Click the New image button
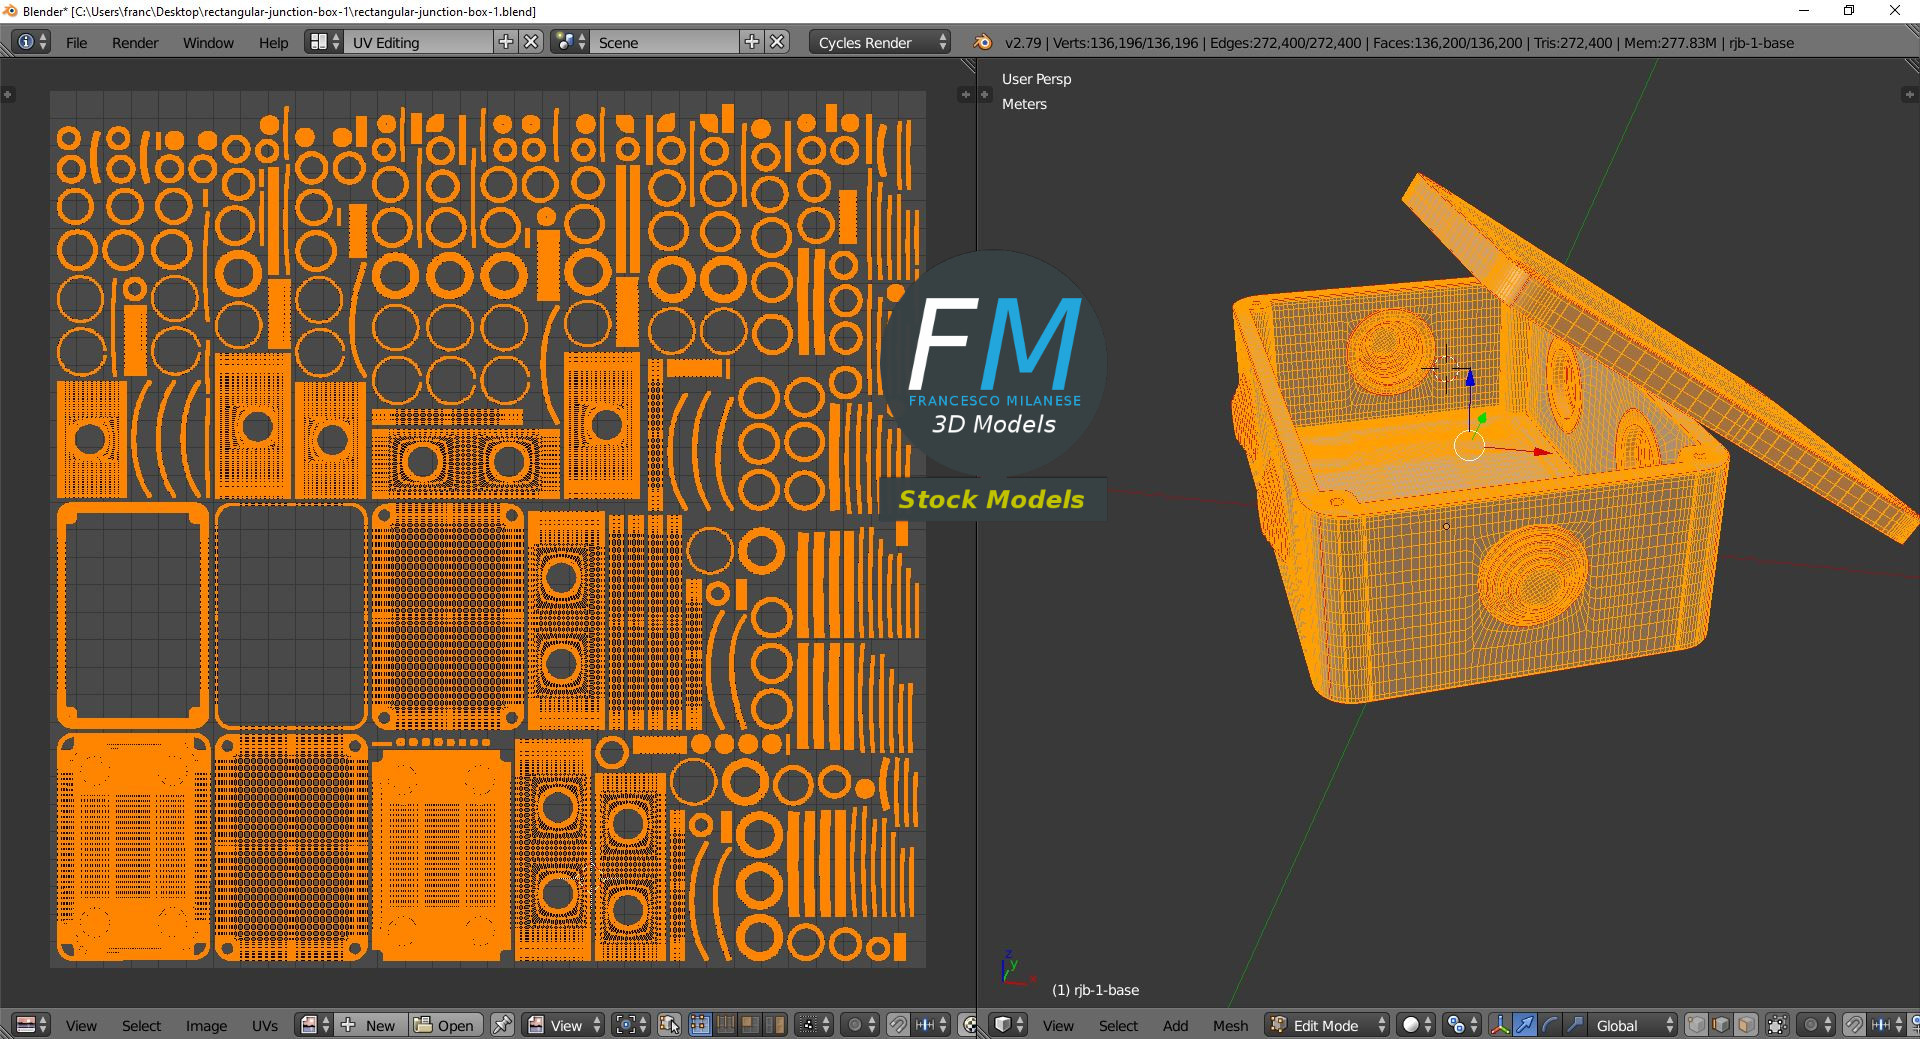The width and height of the screenshot is (1920, 1039). [x=370, y=1025]
